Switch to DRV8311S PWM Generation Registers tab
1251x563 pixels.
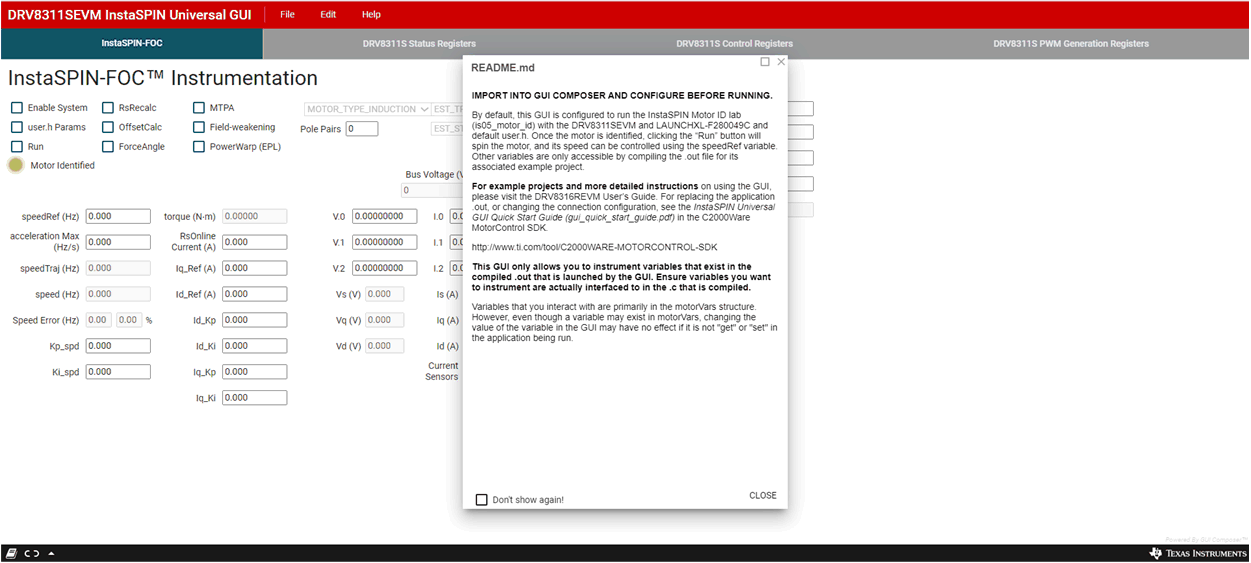(x=1070, y=44)
